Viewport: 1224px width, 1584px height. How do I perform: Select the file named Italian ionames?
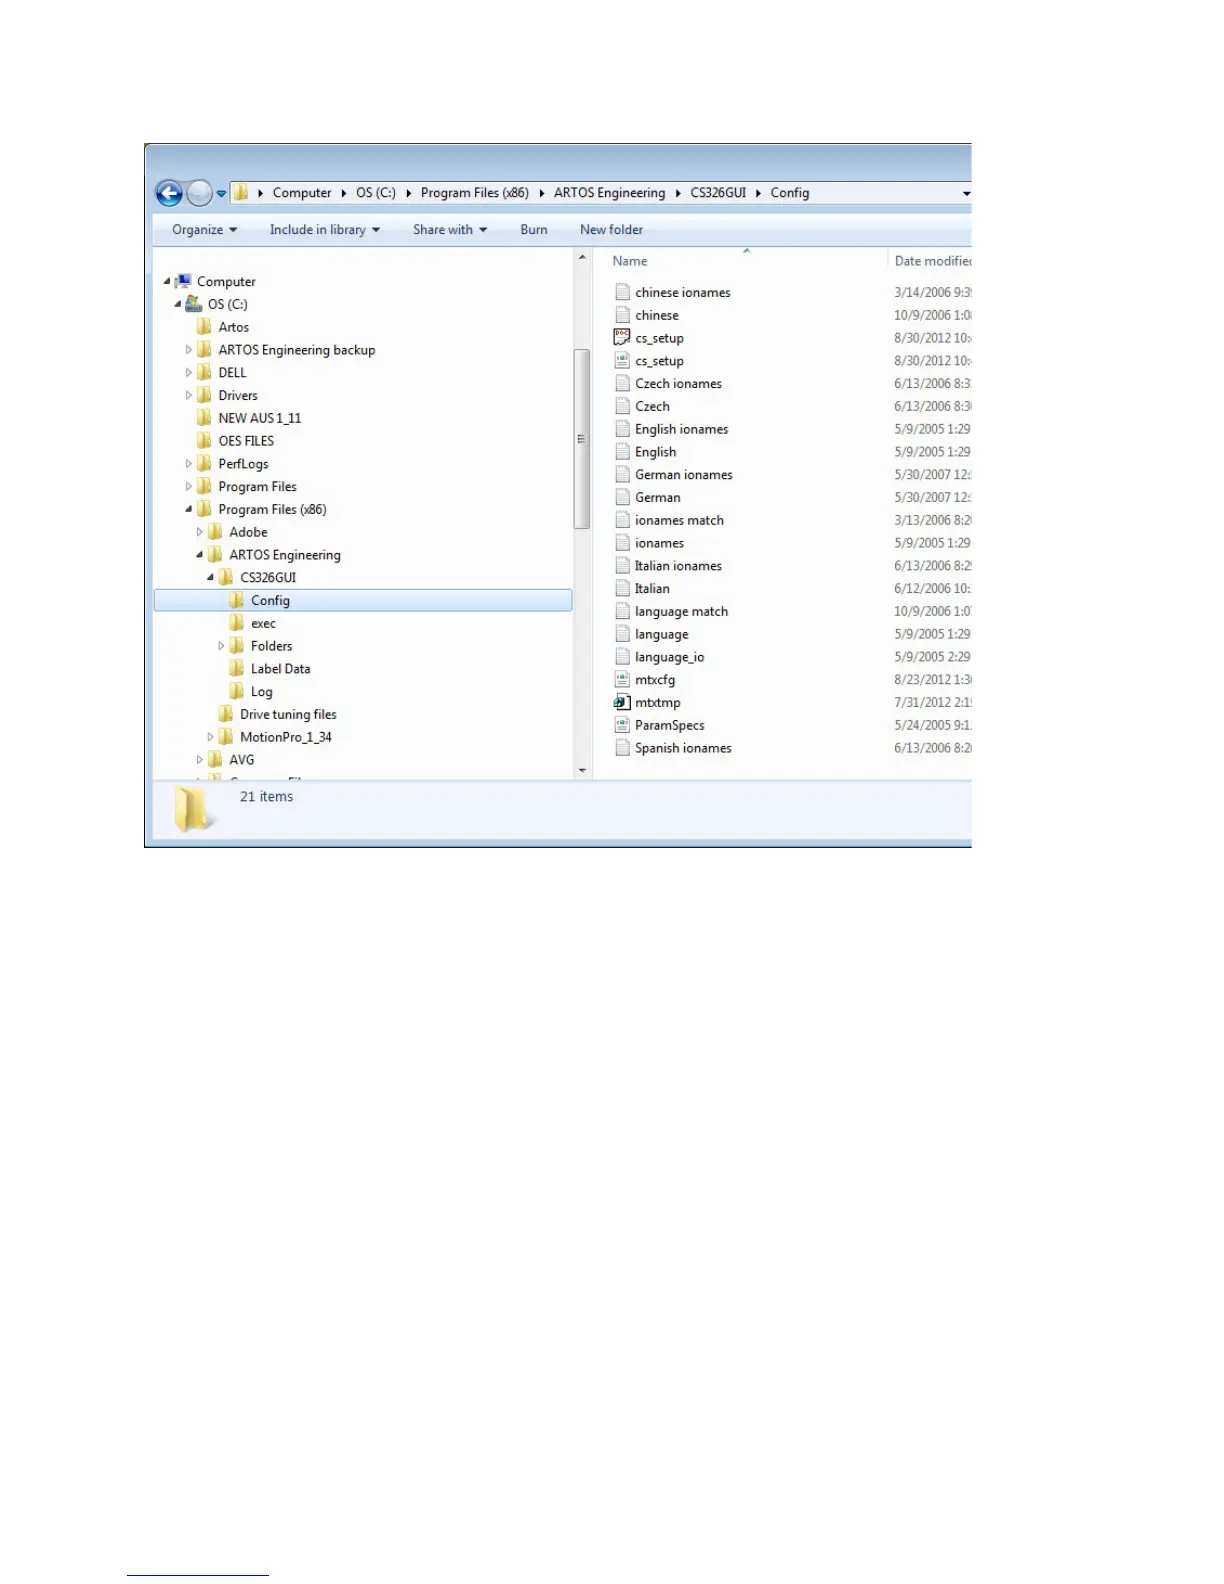pos(678,566)
